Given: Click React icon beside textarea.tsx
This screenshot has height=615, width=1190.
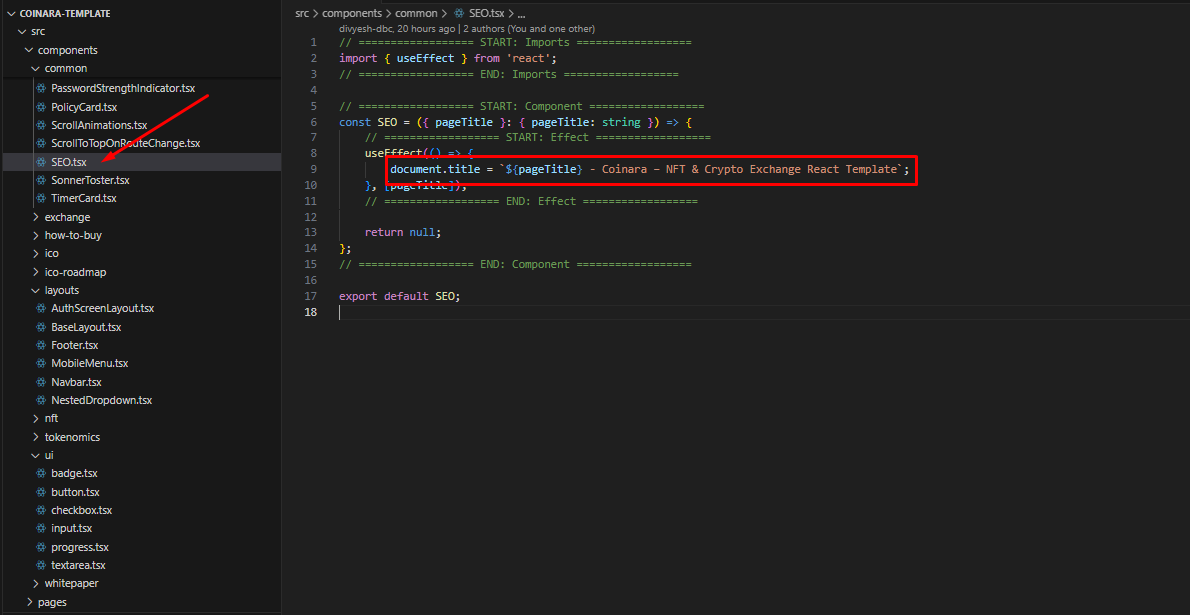Looking at the screenshot, I should pyautogui.click(x=42, y=566).
